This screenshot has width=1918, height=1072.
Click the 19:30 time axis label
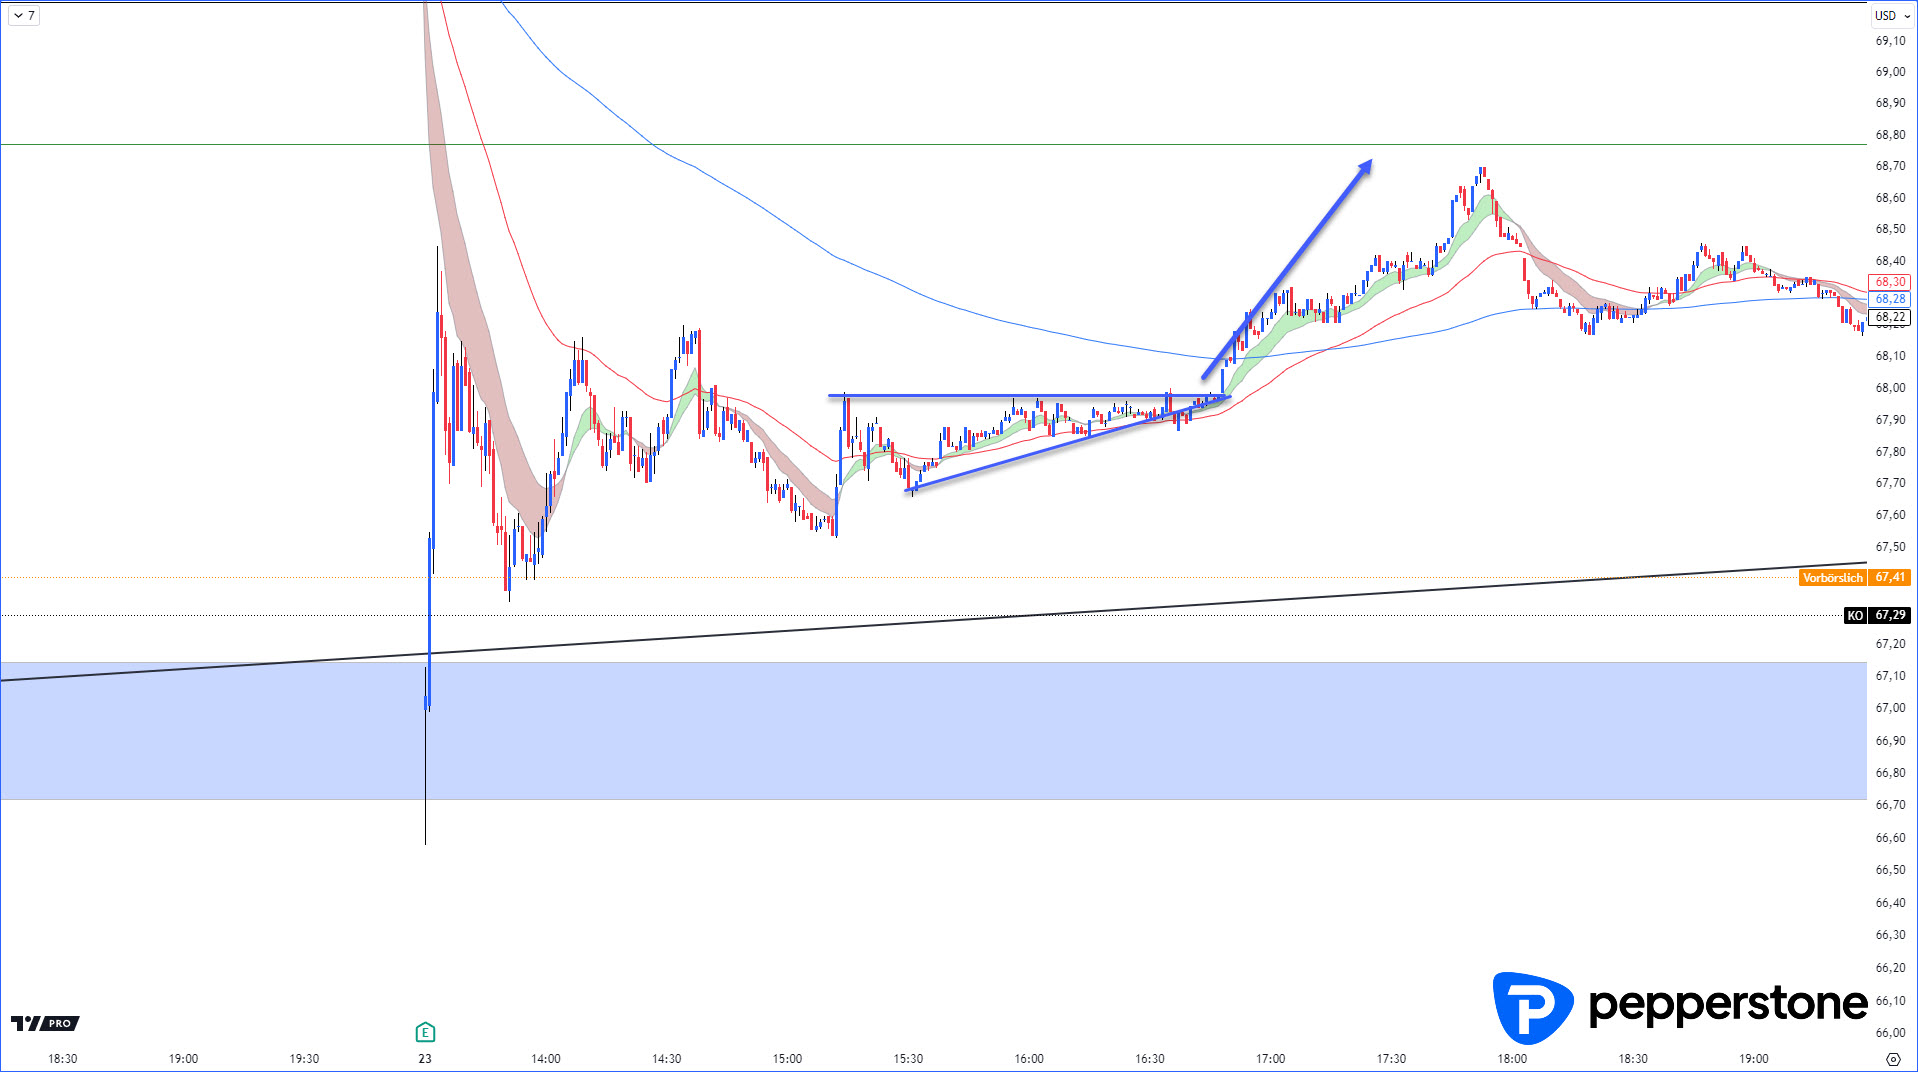(304, 1059)
